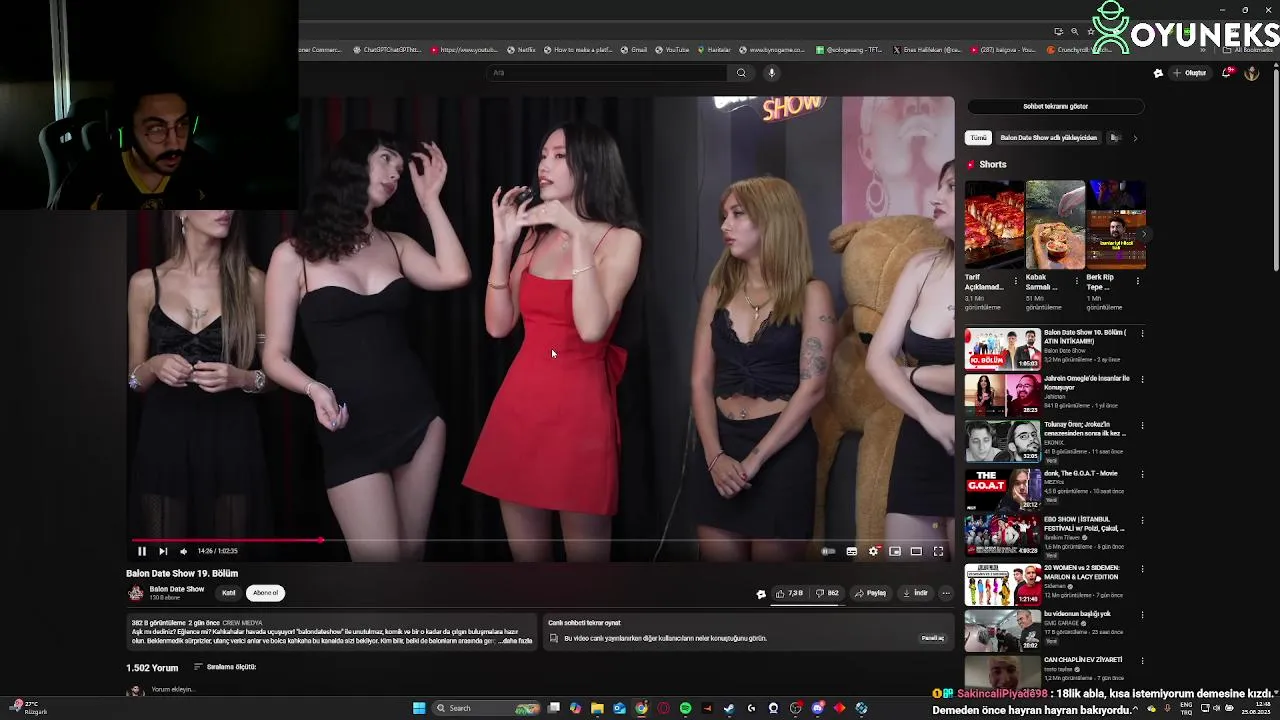Open the EBO SHOW İstanbul Festivali video
This screenshot has width=1280, height=720.
1002,537
